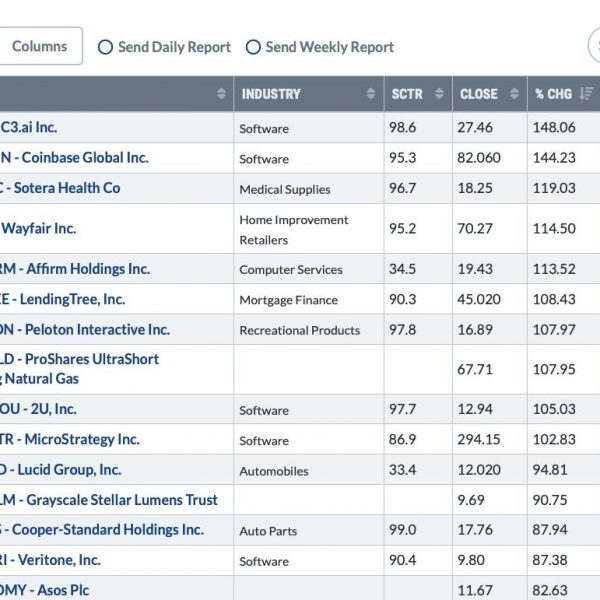Click CLOSE column header label

click(479, 94)
